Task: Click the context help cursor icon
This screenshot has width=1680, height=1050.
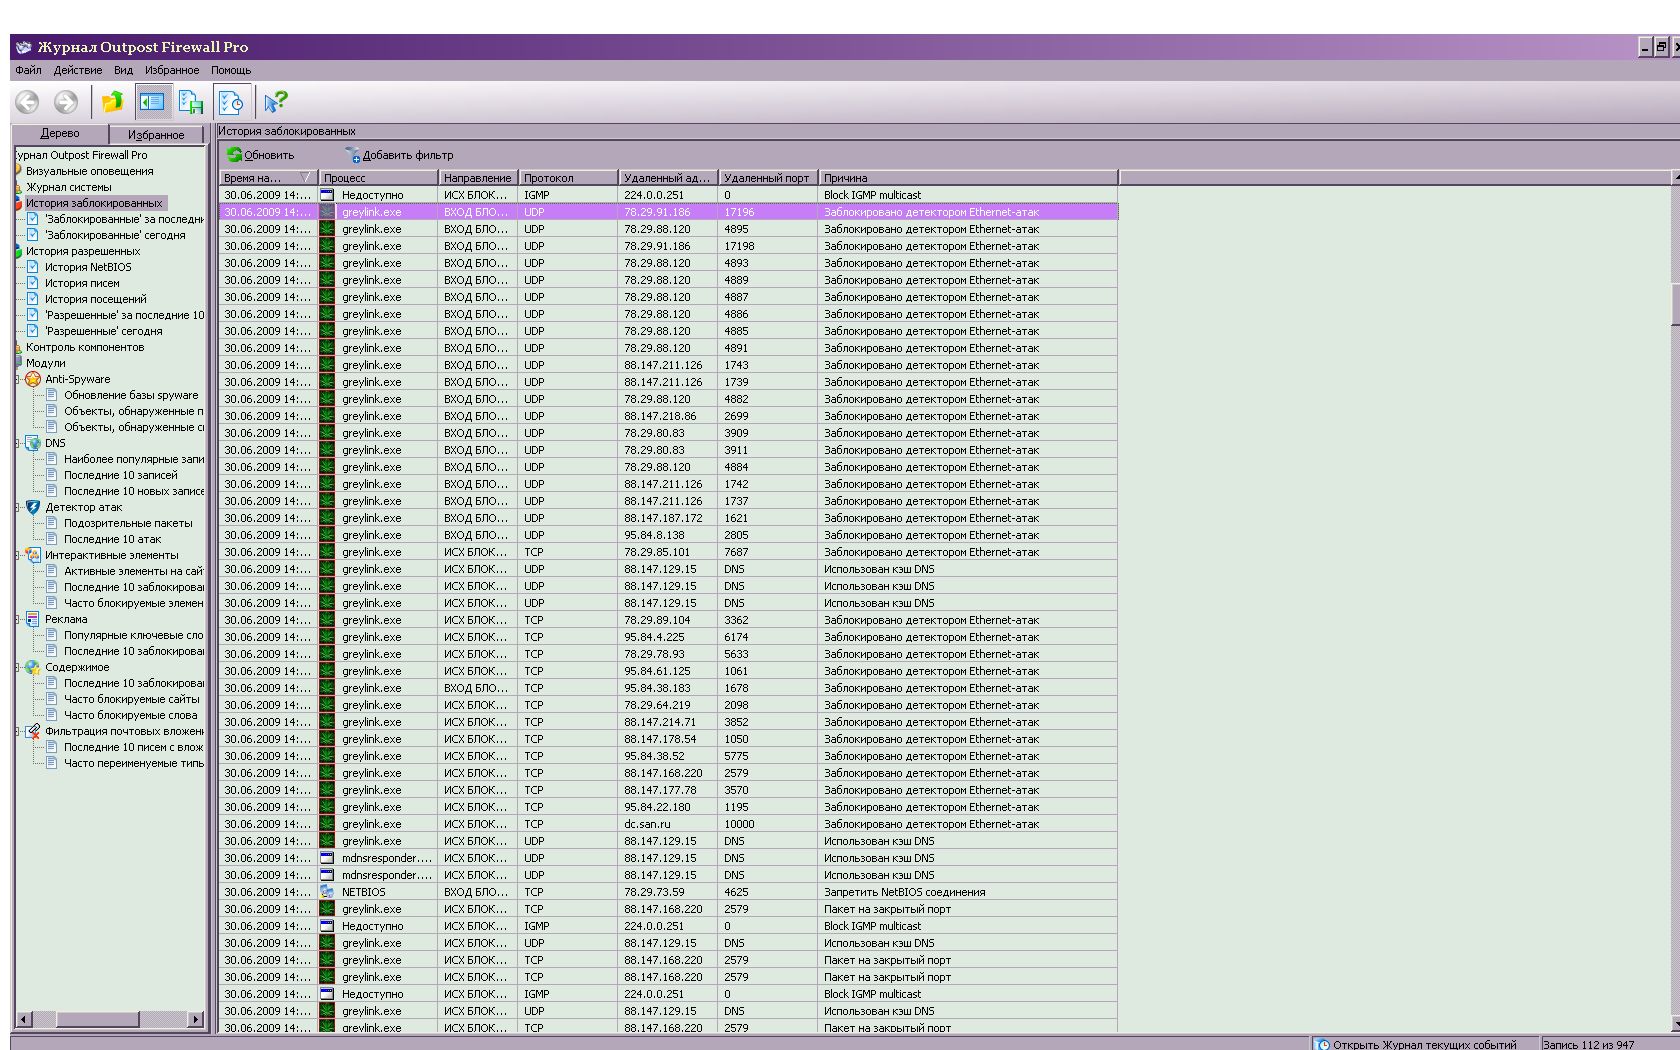Action: 275,102
